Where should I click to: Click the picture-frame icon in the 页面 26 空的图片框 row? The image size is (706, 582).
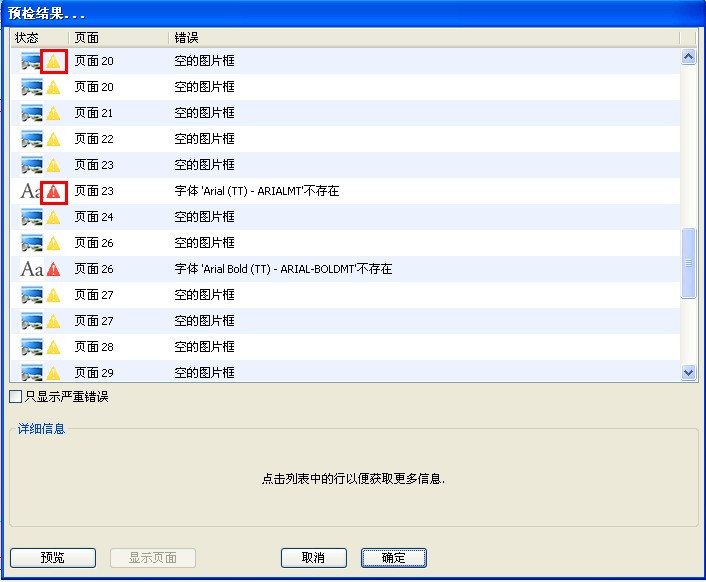32,243
